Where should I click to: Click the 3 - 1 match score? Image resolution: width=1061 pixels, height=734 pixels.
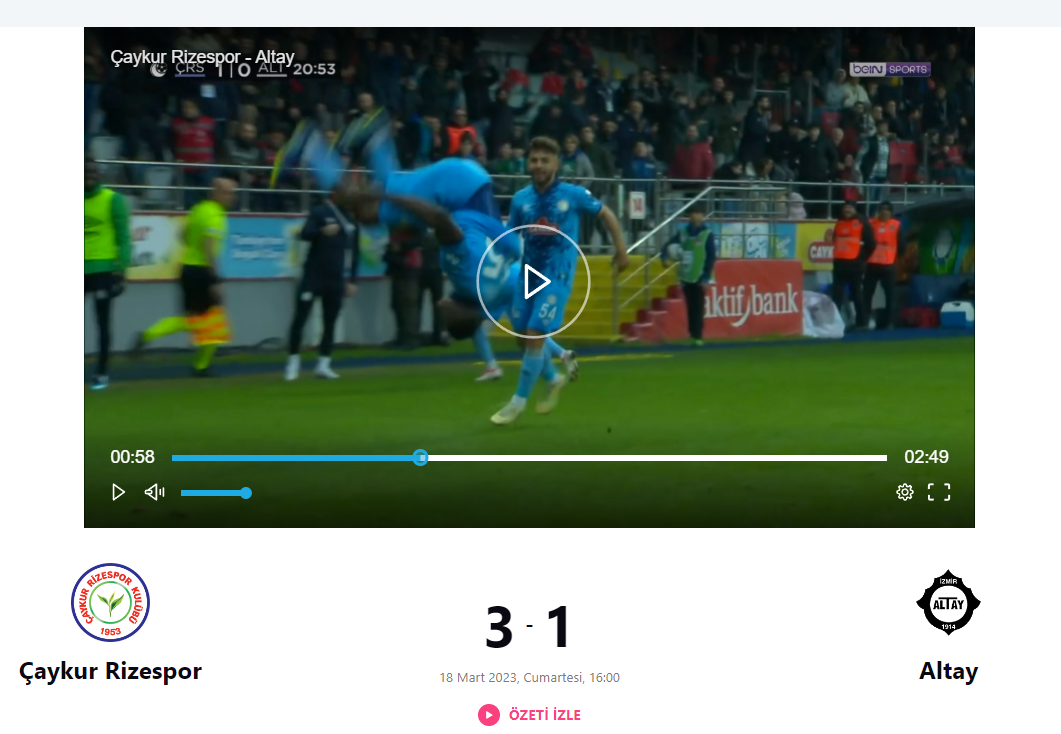(x=529, y=627)
